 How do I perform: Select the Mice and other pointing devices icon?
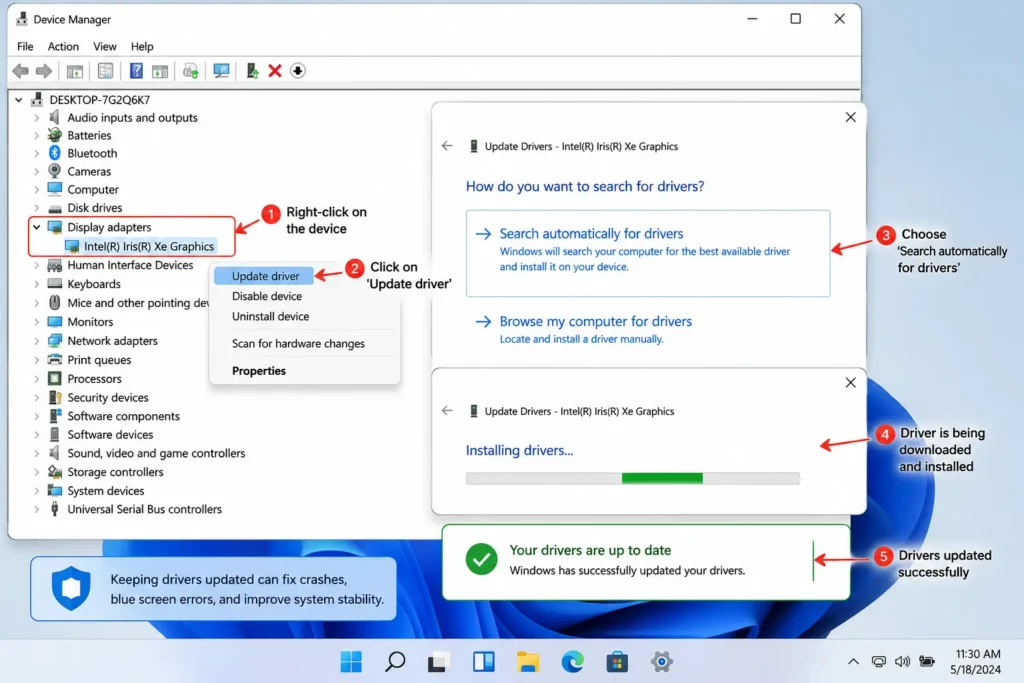point(55,302)
